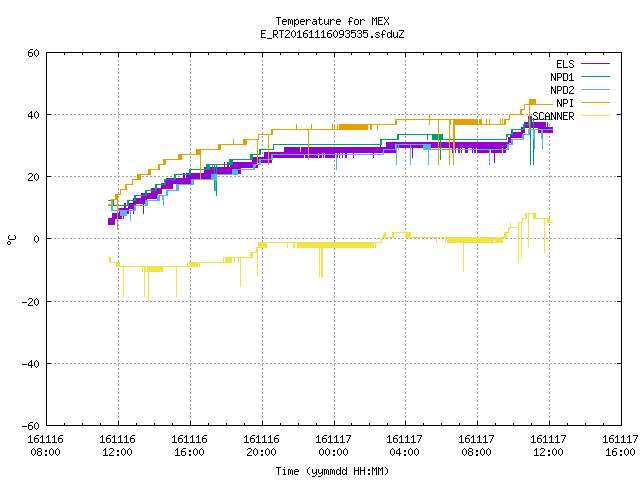Click the x-axis tick 161117 08:00
Image resolution: width=640 pixels, height=480 pixels.
point(476,446)
